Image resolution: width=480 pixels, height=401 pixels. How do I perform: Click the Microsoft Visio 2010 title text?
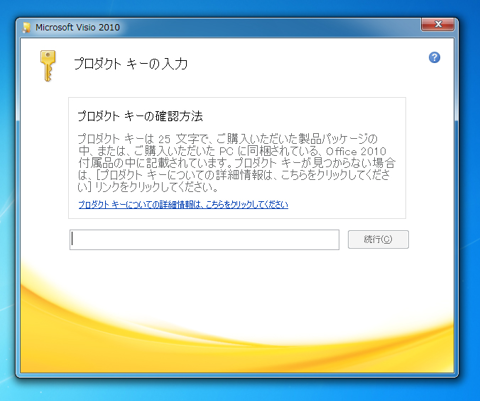(78, 27)
